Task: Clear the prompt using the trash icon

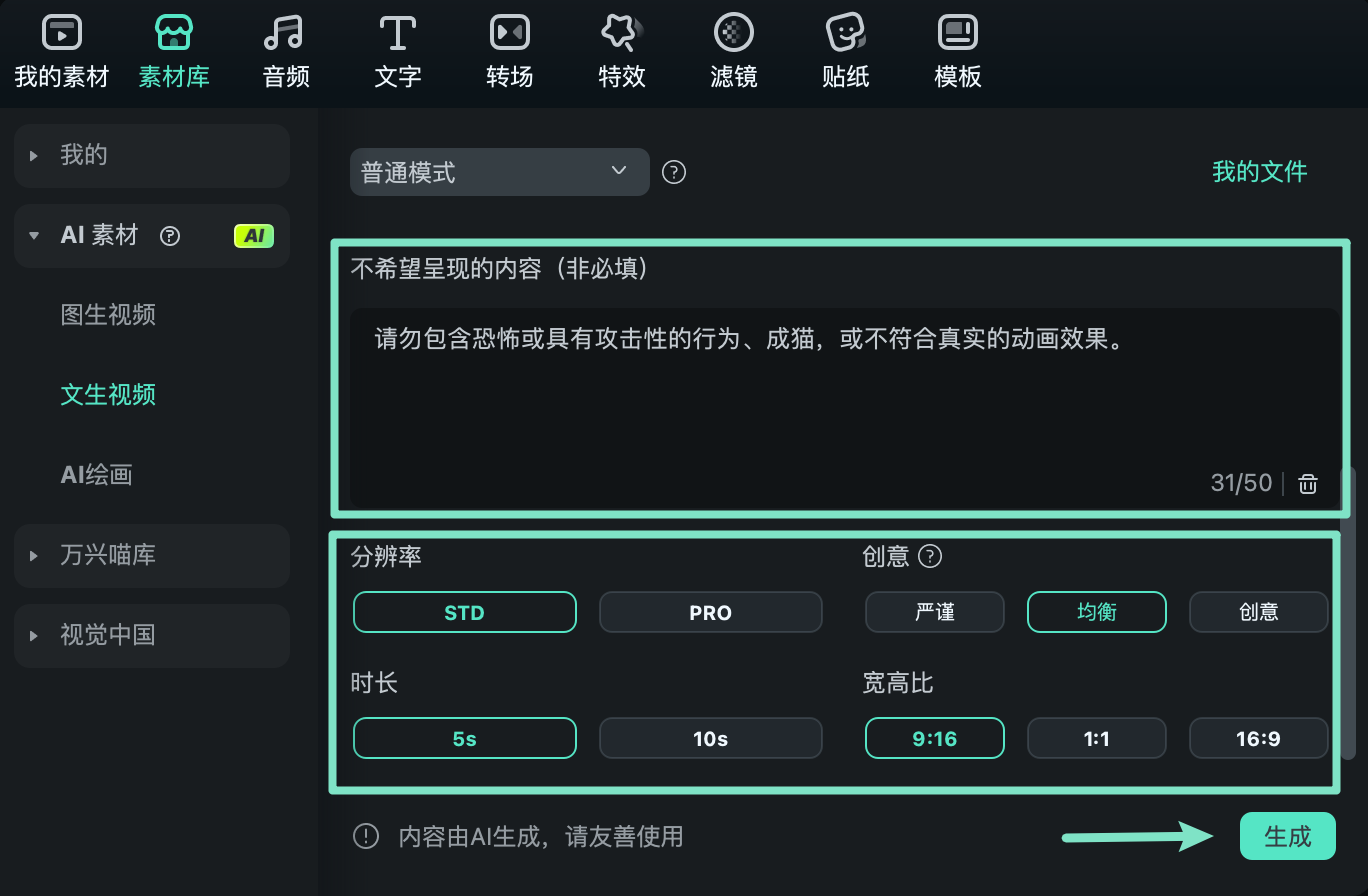Action: tap(1308, 483)
